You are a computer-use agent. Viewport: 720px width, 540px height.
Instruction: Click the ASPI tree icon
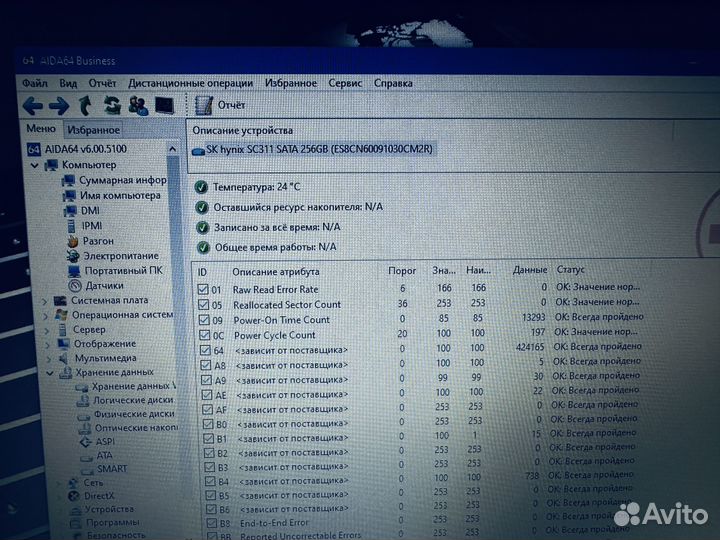pyautogui.click(x=86, y=442)
